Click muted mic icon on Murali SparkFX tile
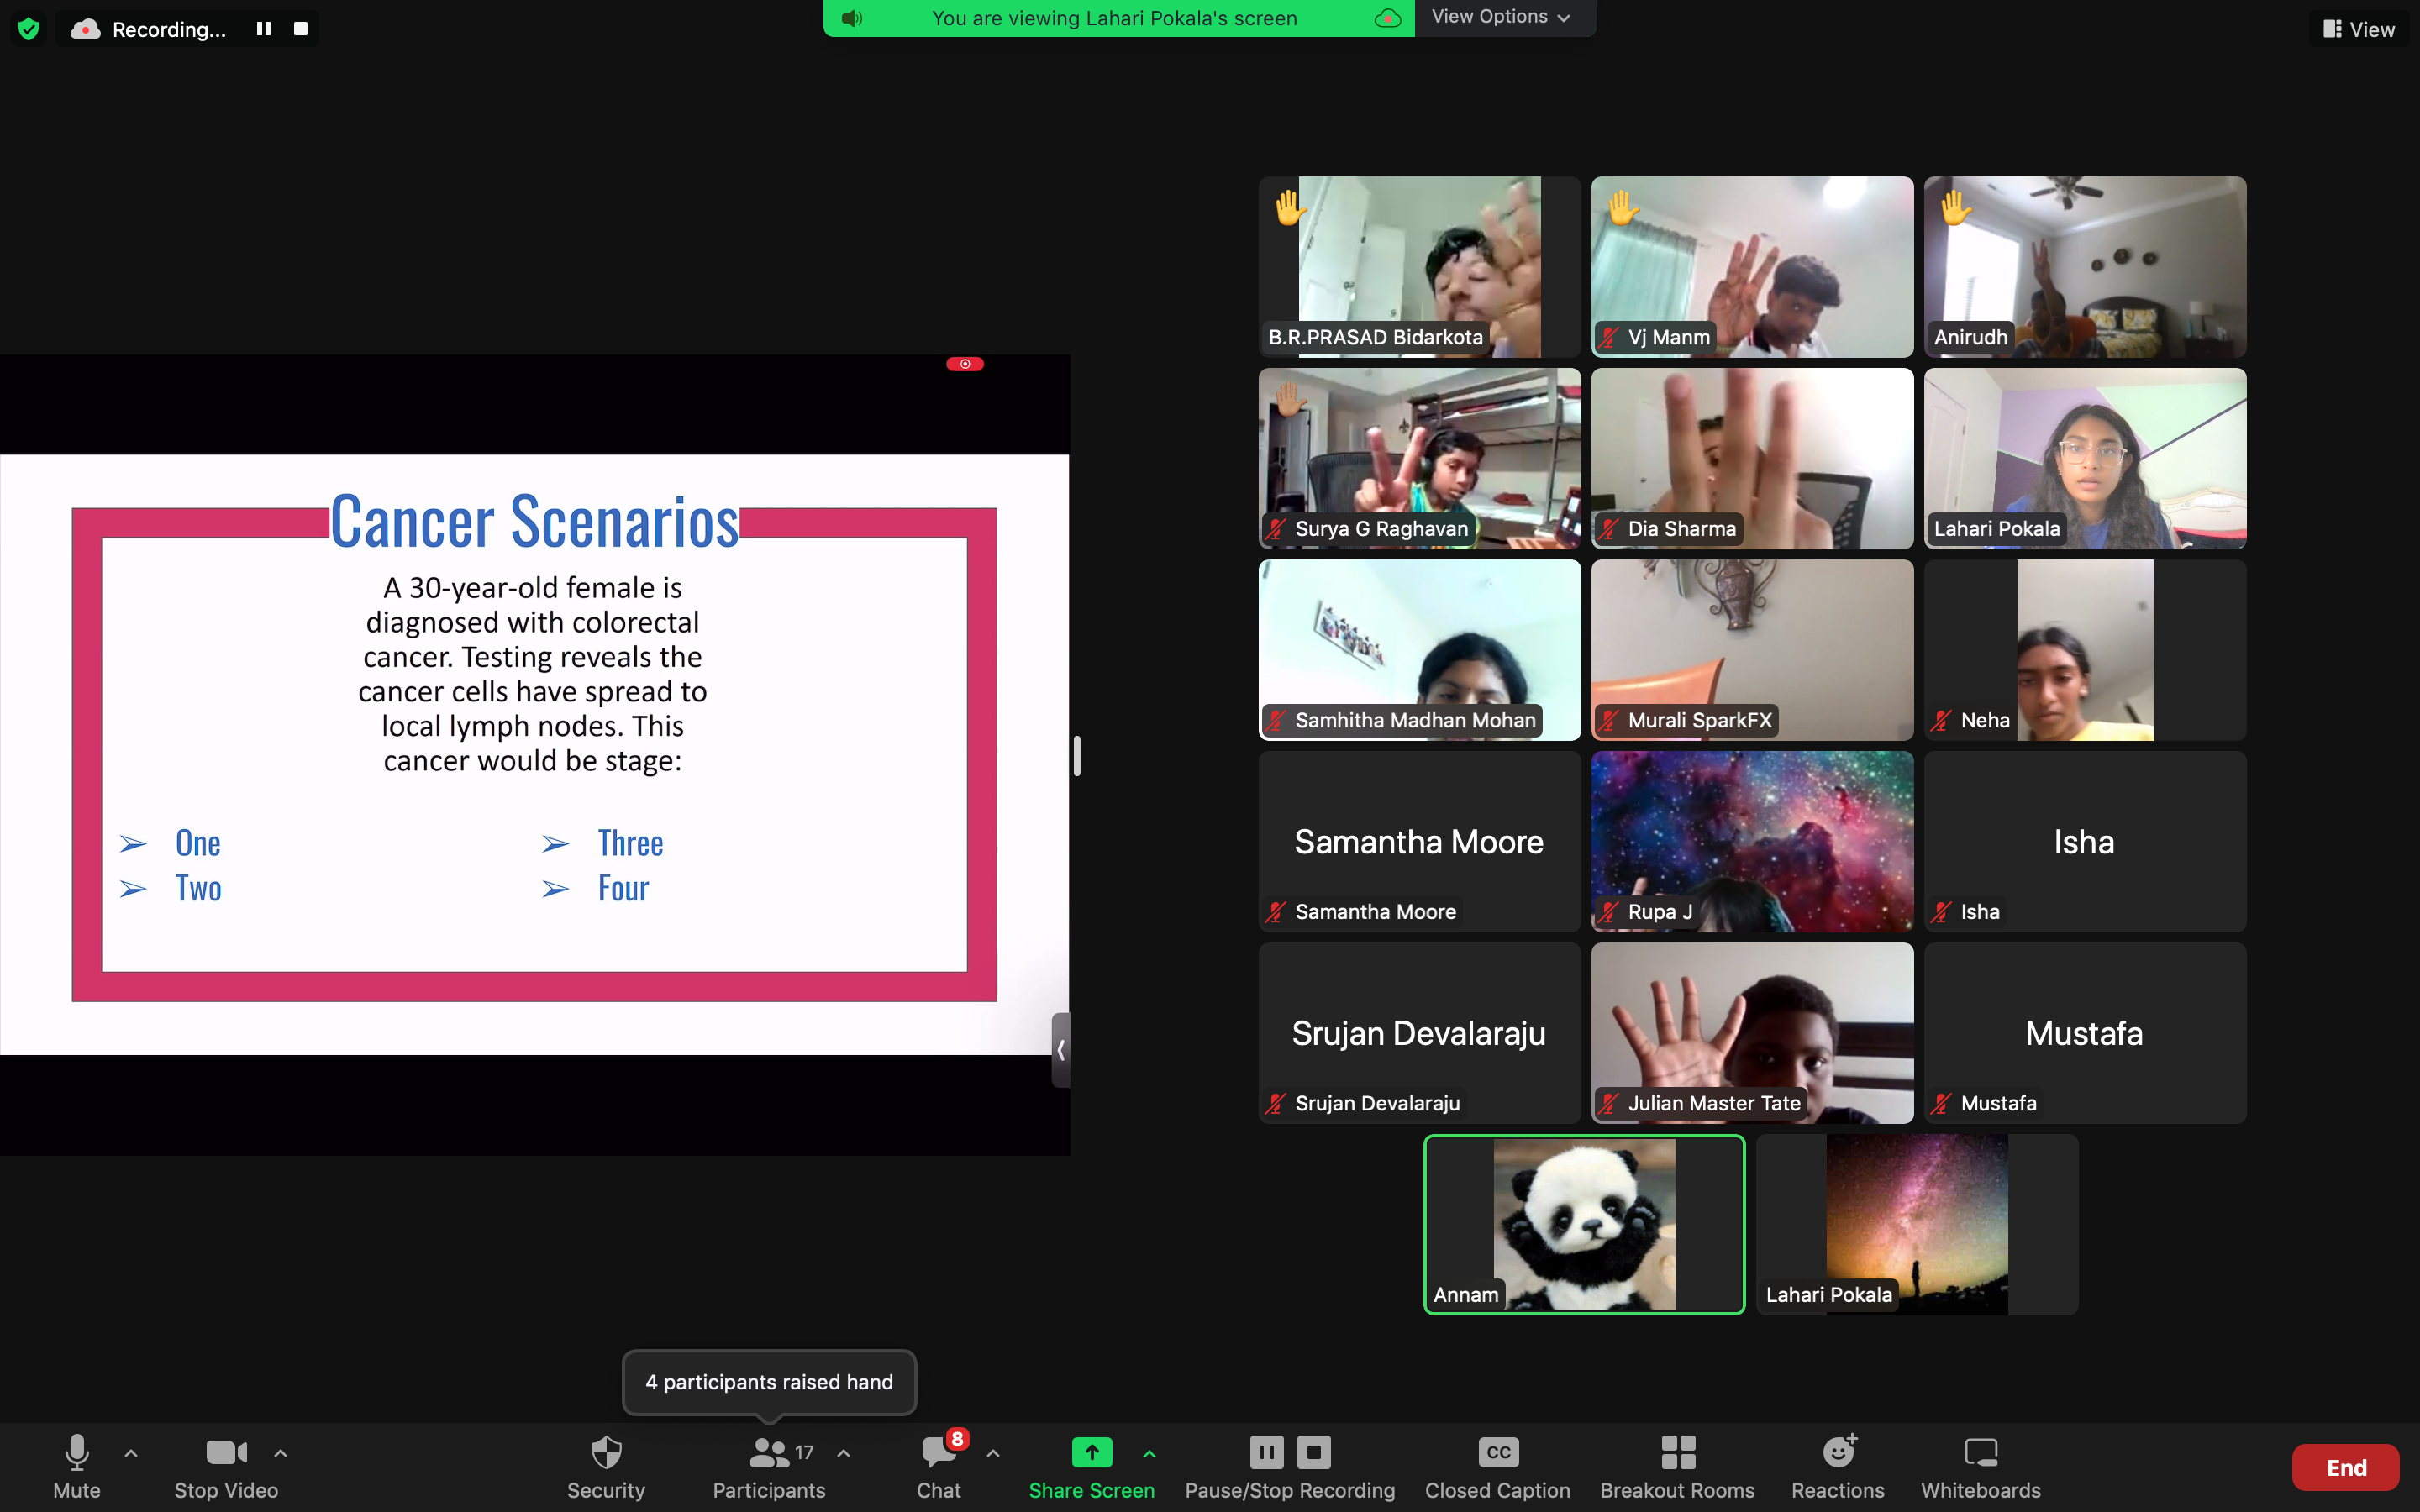 (x=1608, y=720)
